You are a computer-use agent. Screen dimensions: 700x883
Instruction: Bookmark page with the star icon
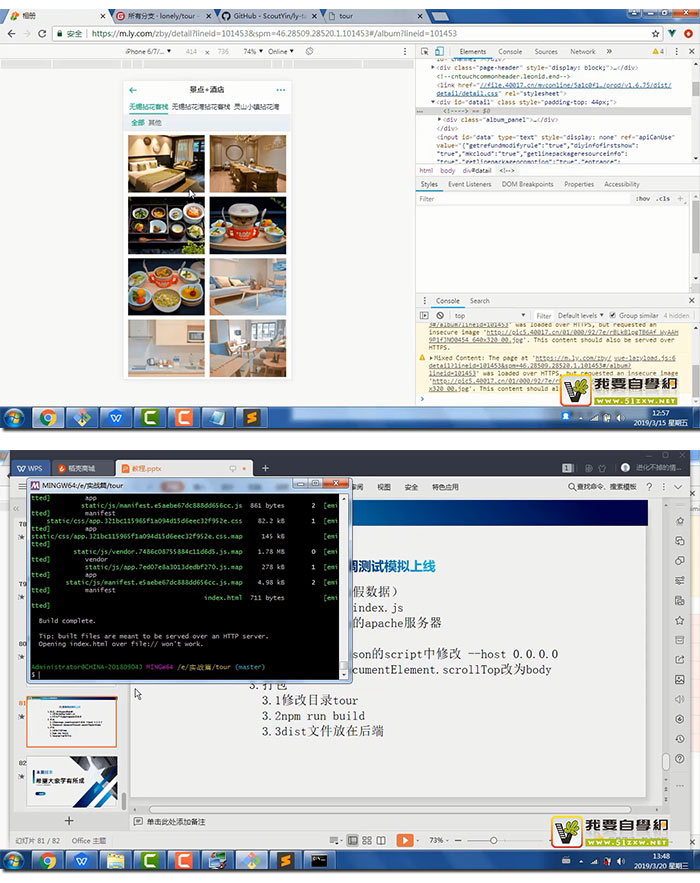(656, 34)
